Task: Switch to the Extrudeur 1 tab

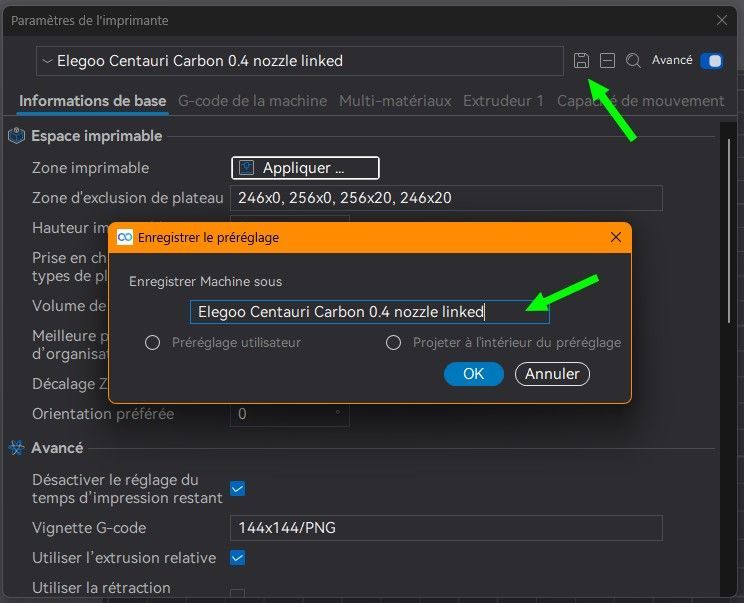Action: click(x=503, y=101)
